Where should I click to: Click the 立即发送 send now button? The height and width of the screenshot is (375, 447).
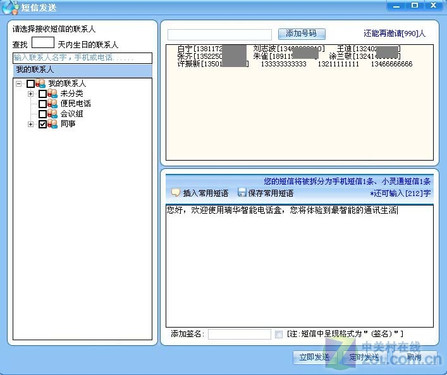click(x=314, y=357)
